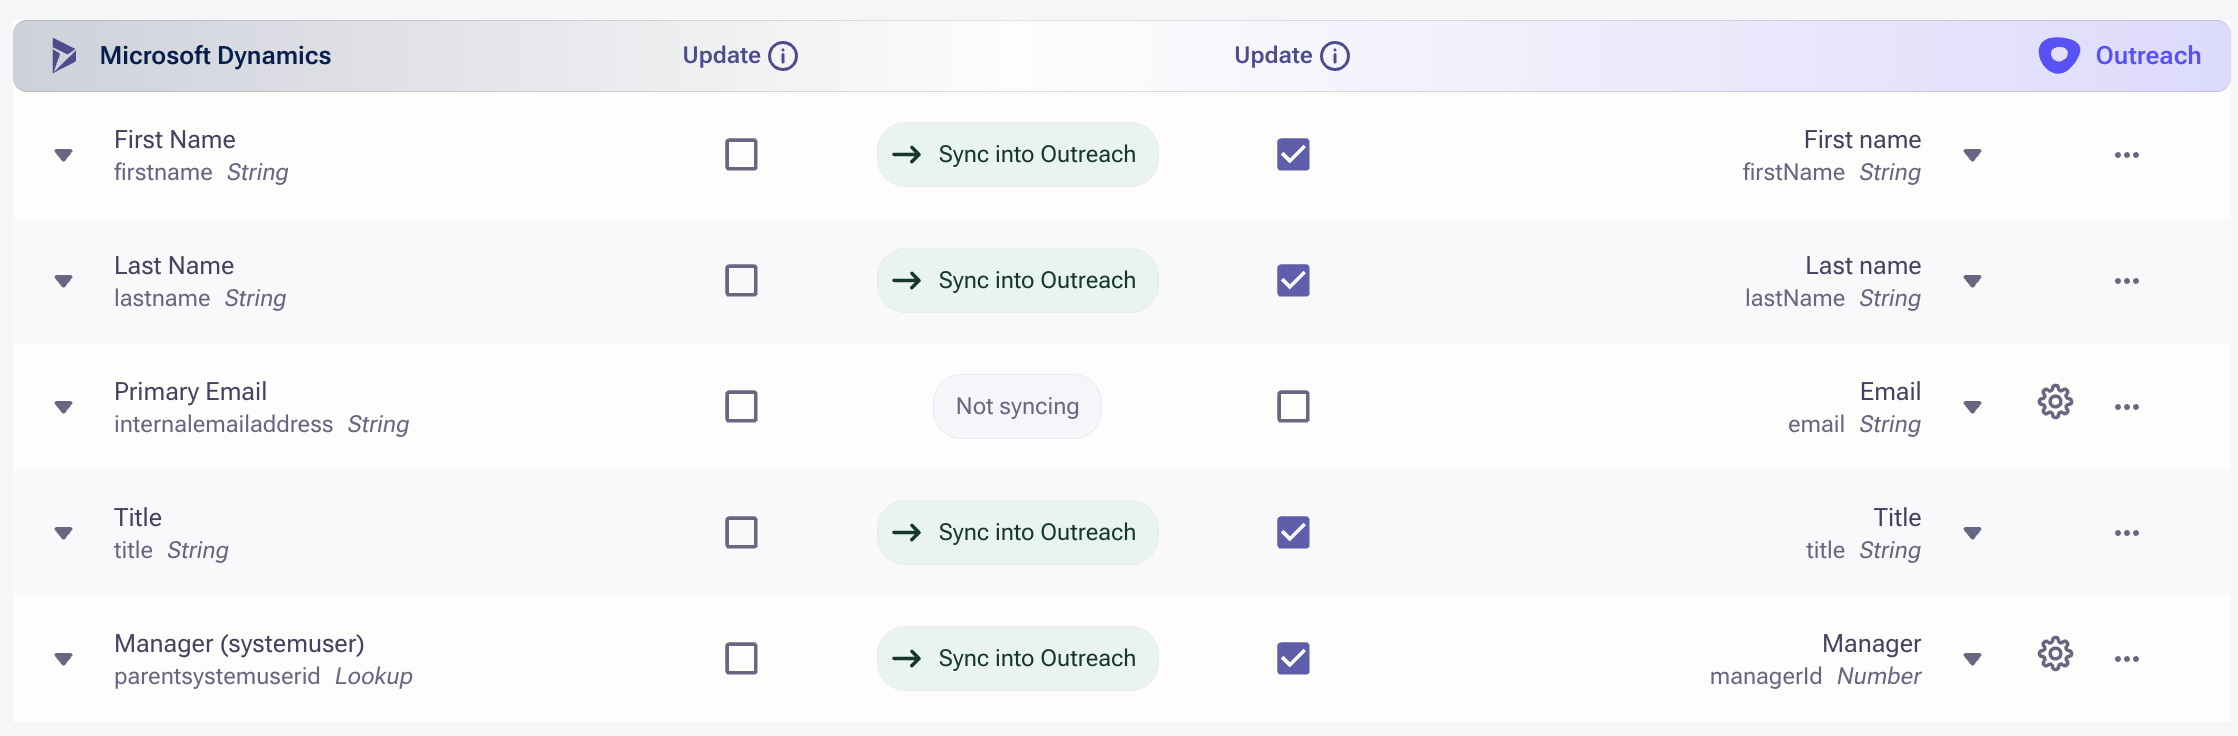This screenshot has height=736, width=2238.
Task: Expand Dynamics field dropdown for Manager (systemuser)
Action: pos(63,659)
